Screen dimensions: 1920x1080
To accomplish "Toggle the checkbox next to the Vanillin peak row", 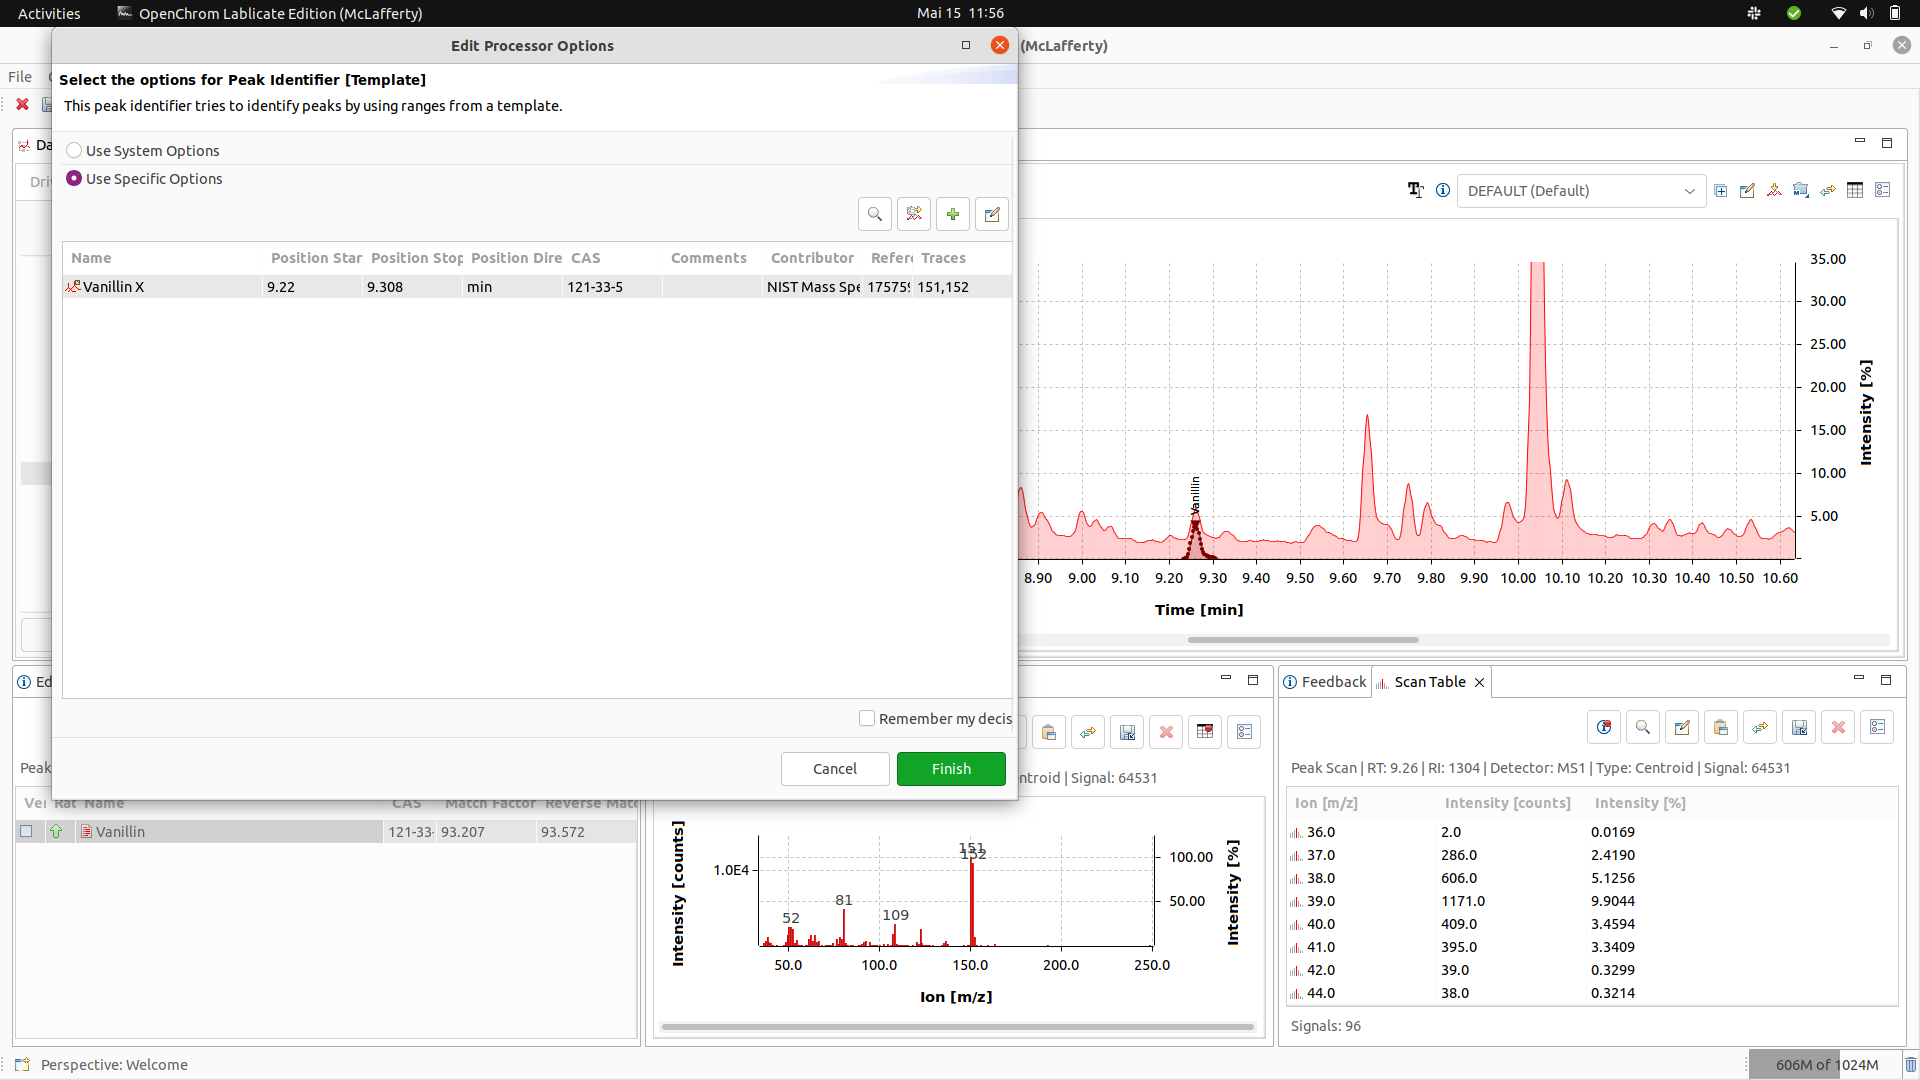I will (x=26, y=831).
